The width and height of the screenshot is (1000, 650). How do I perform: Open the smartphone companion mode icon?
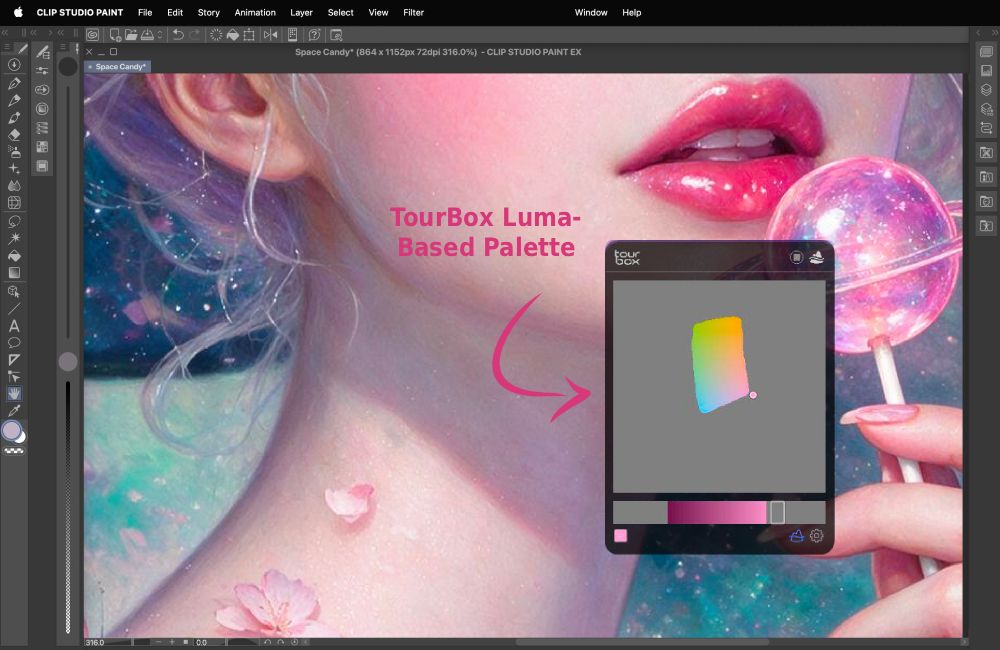(293, 34)
